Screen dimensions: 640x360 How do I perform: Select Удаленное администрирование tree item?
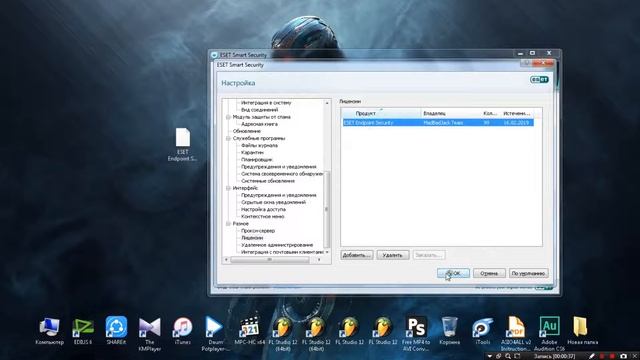coord(277,245)
